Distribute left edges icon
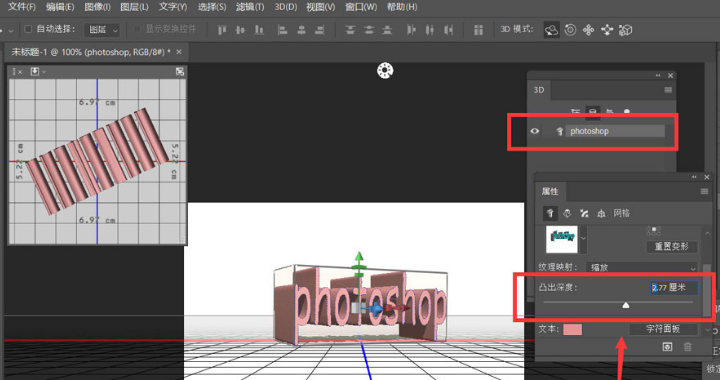This screenshot has width=720, height=380. (x=411, y=30)
